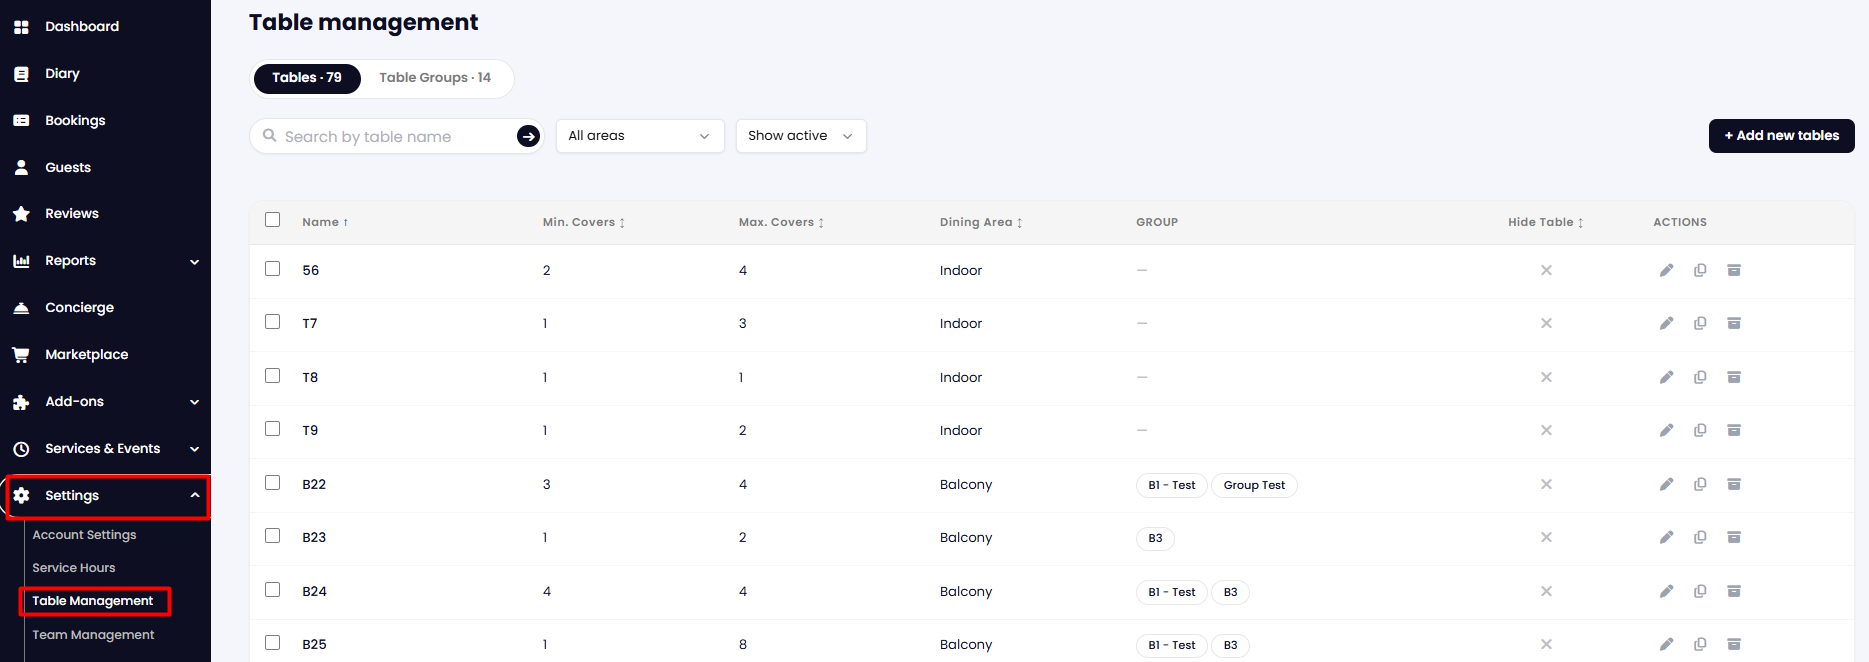The image size is (1869, 662).
Task: Select checkbox for table T8
Action: point(272,376)
